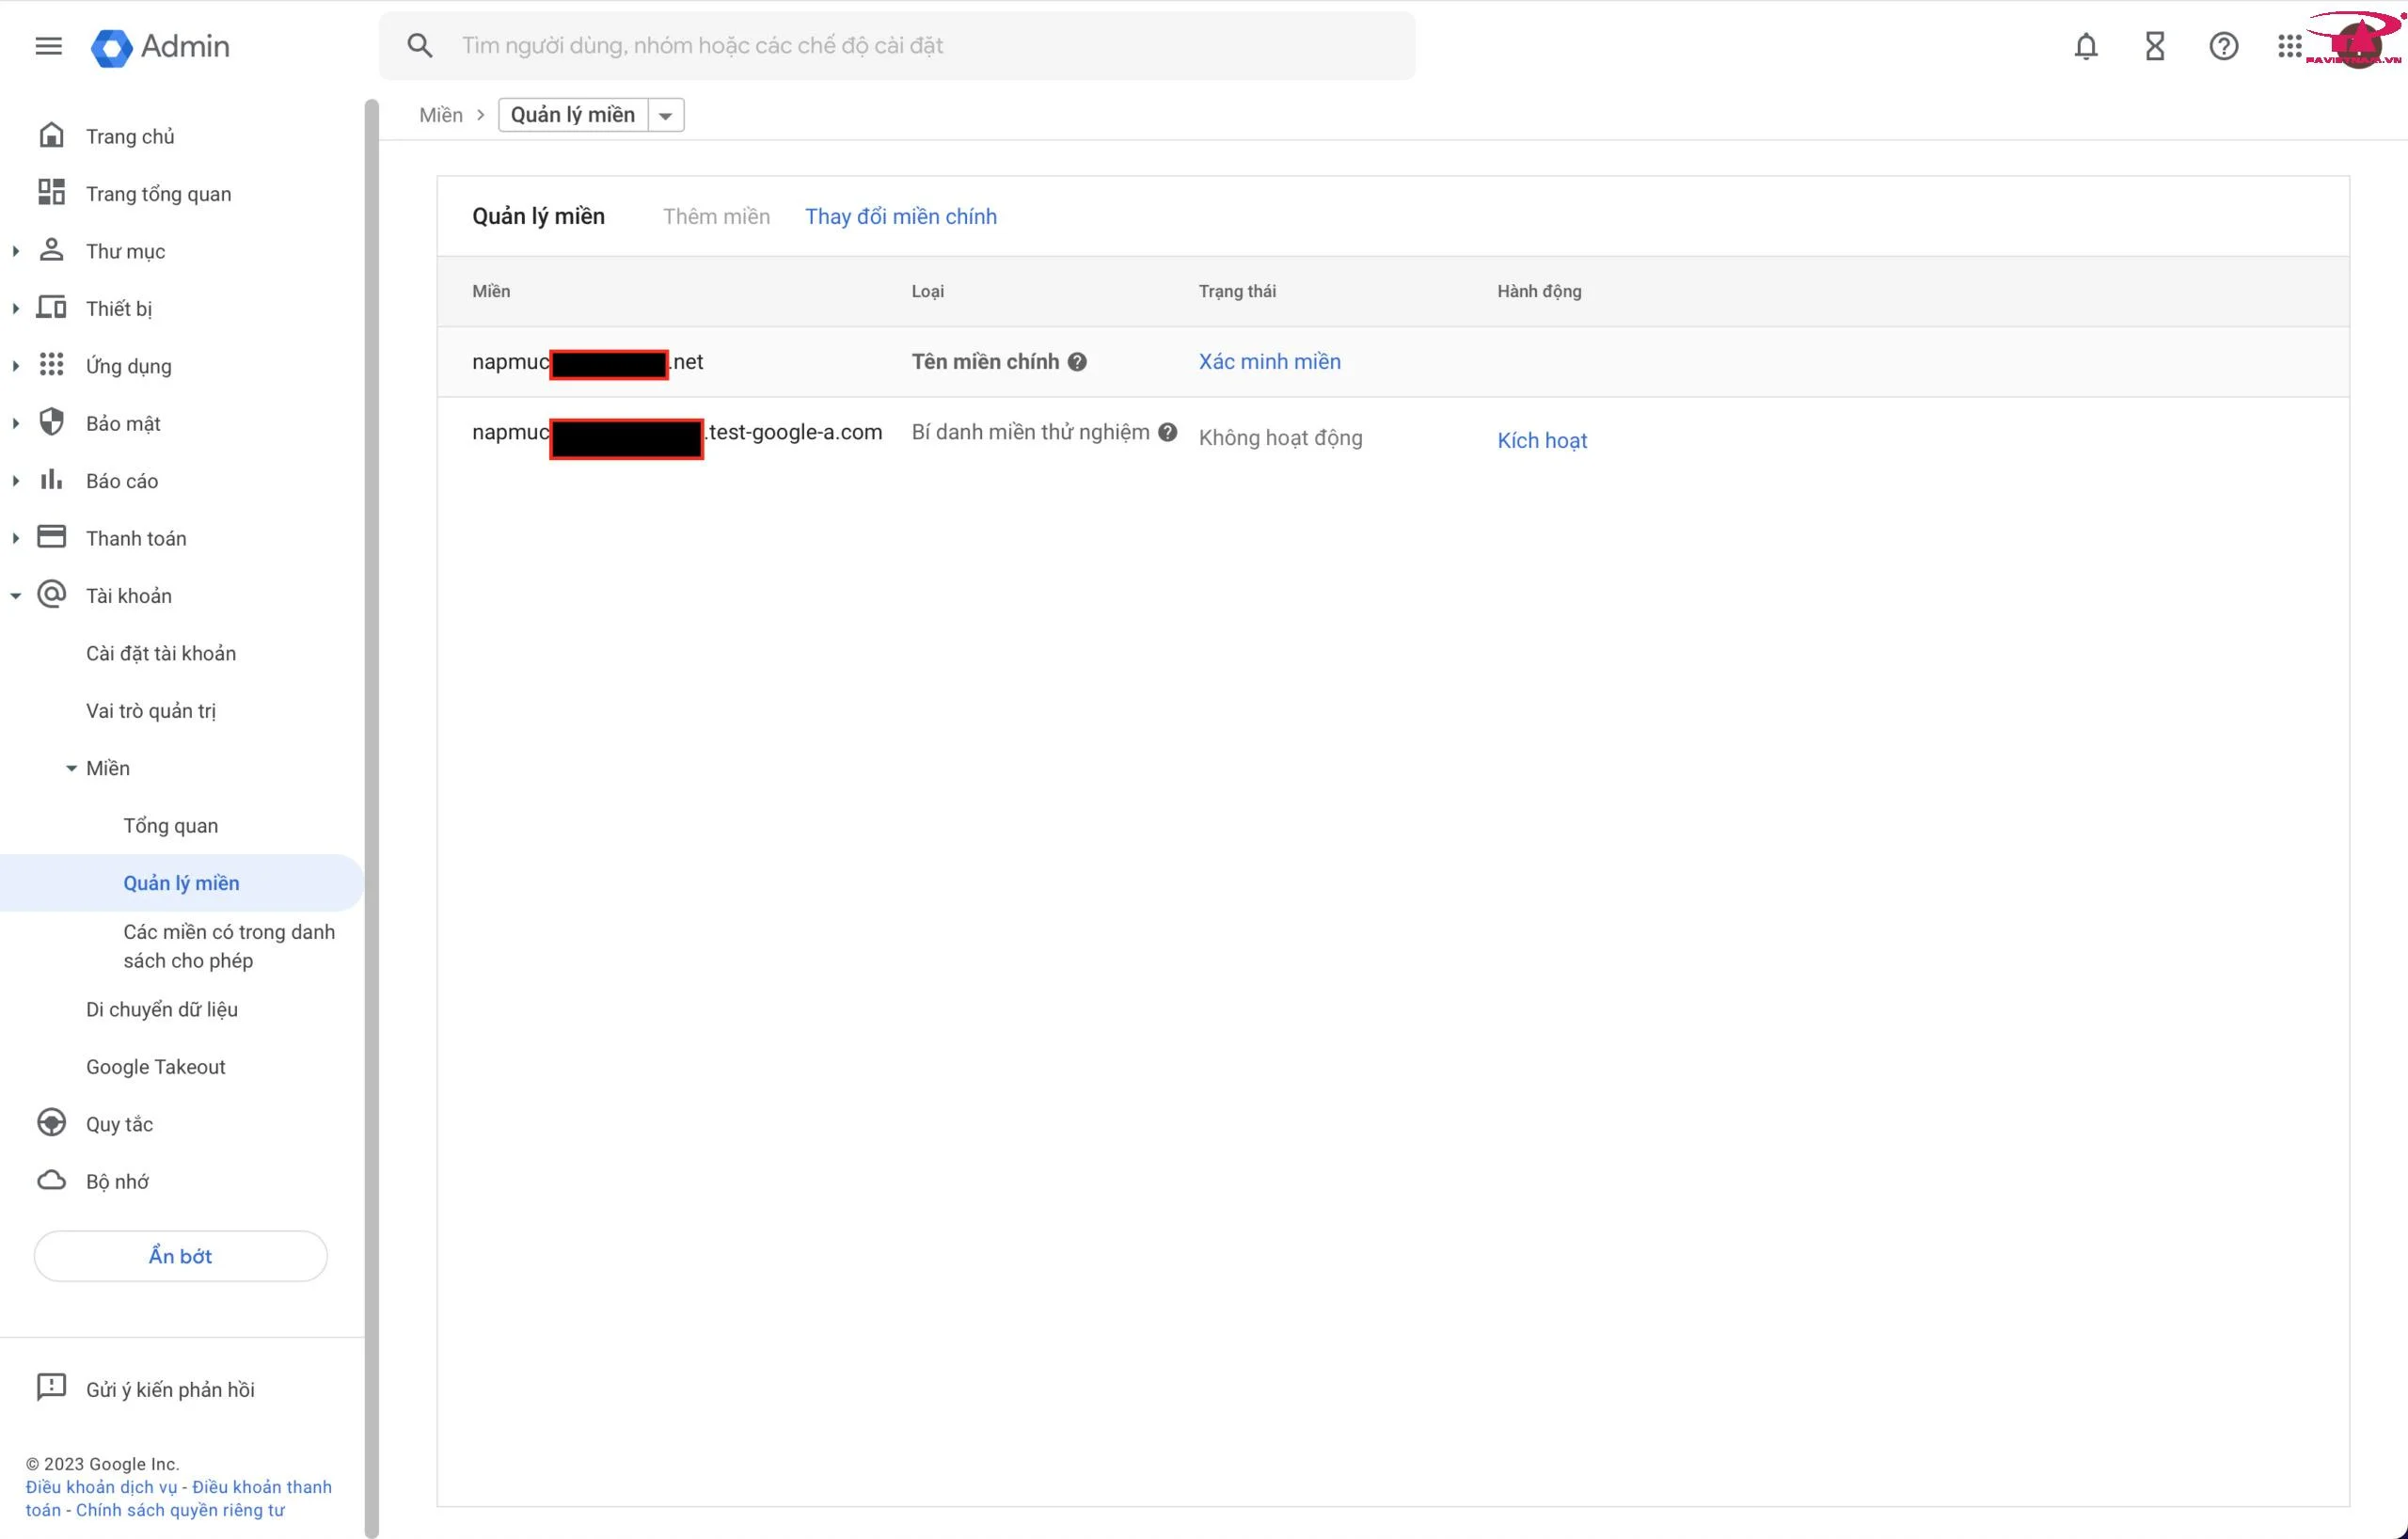Open the main hamburger menu

48,46
